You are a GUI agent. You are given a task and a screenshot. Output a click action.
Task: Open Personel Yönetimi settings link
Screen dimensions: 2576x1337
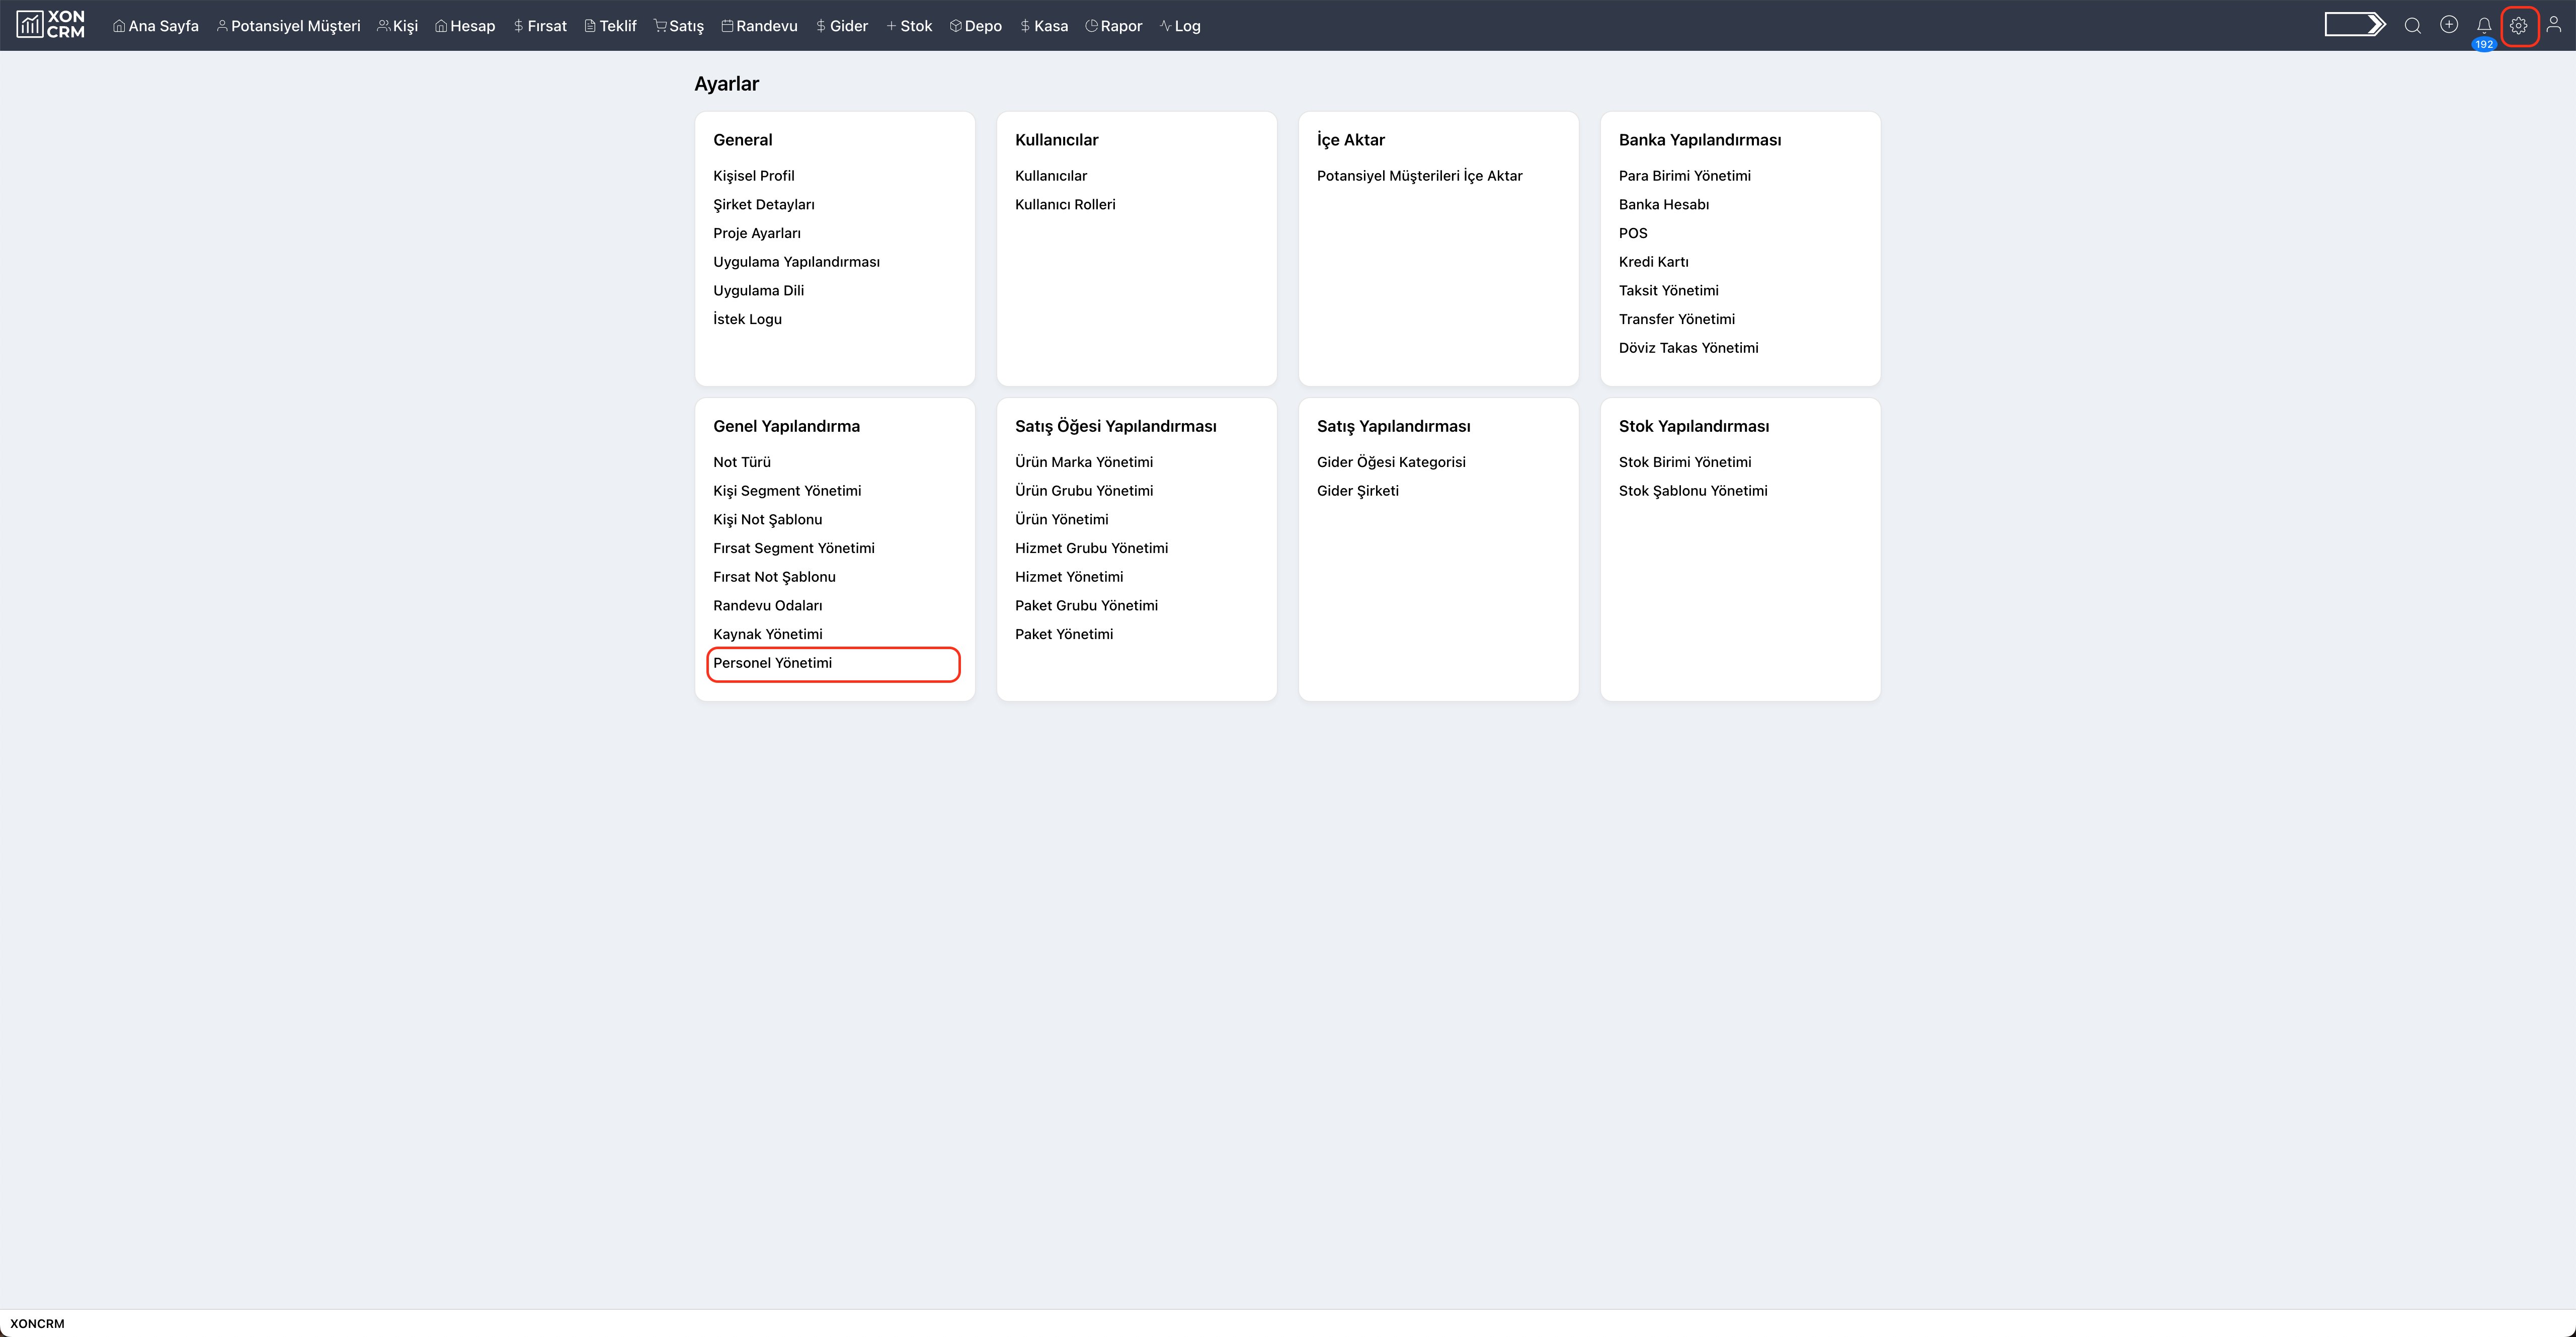pyautogui.click(x=772, y=663)
